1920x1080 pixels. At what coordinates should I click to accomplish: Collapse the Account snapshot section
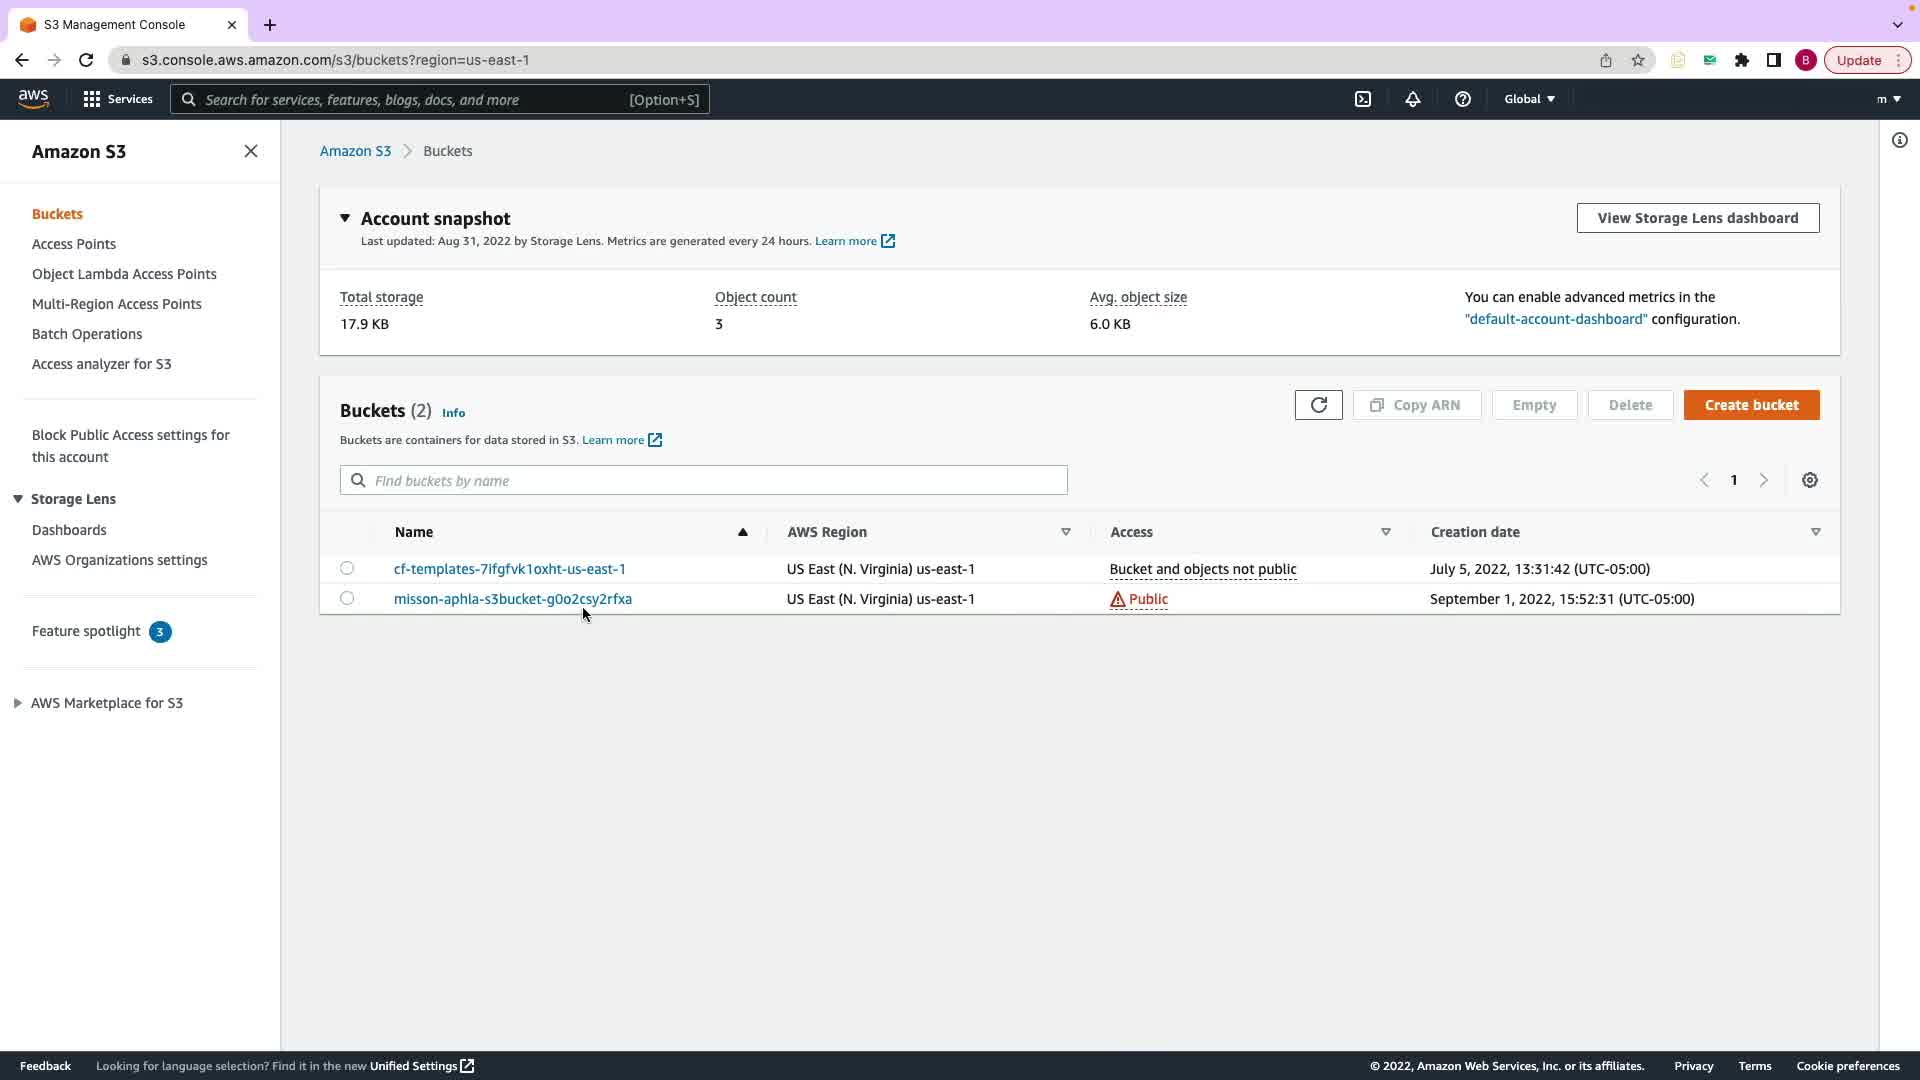345,218
